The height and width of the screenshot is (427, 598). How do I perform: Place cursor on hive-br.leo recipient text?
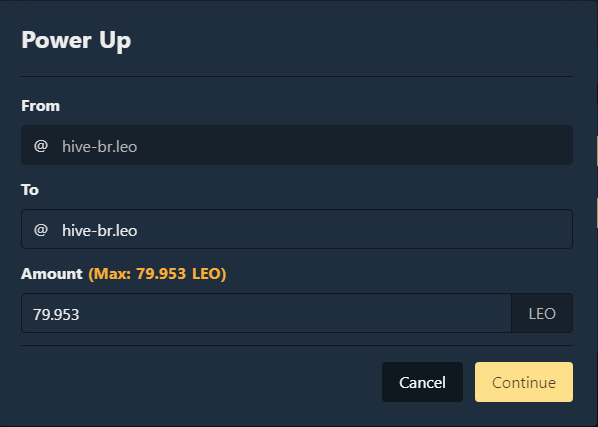(x=100, y=231)
